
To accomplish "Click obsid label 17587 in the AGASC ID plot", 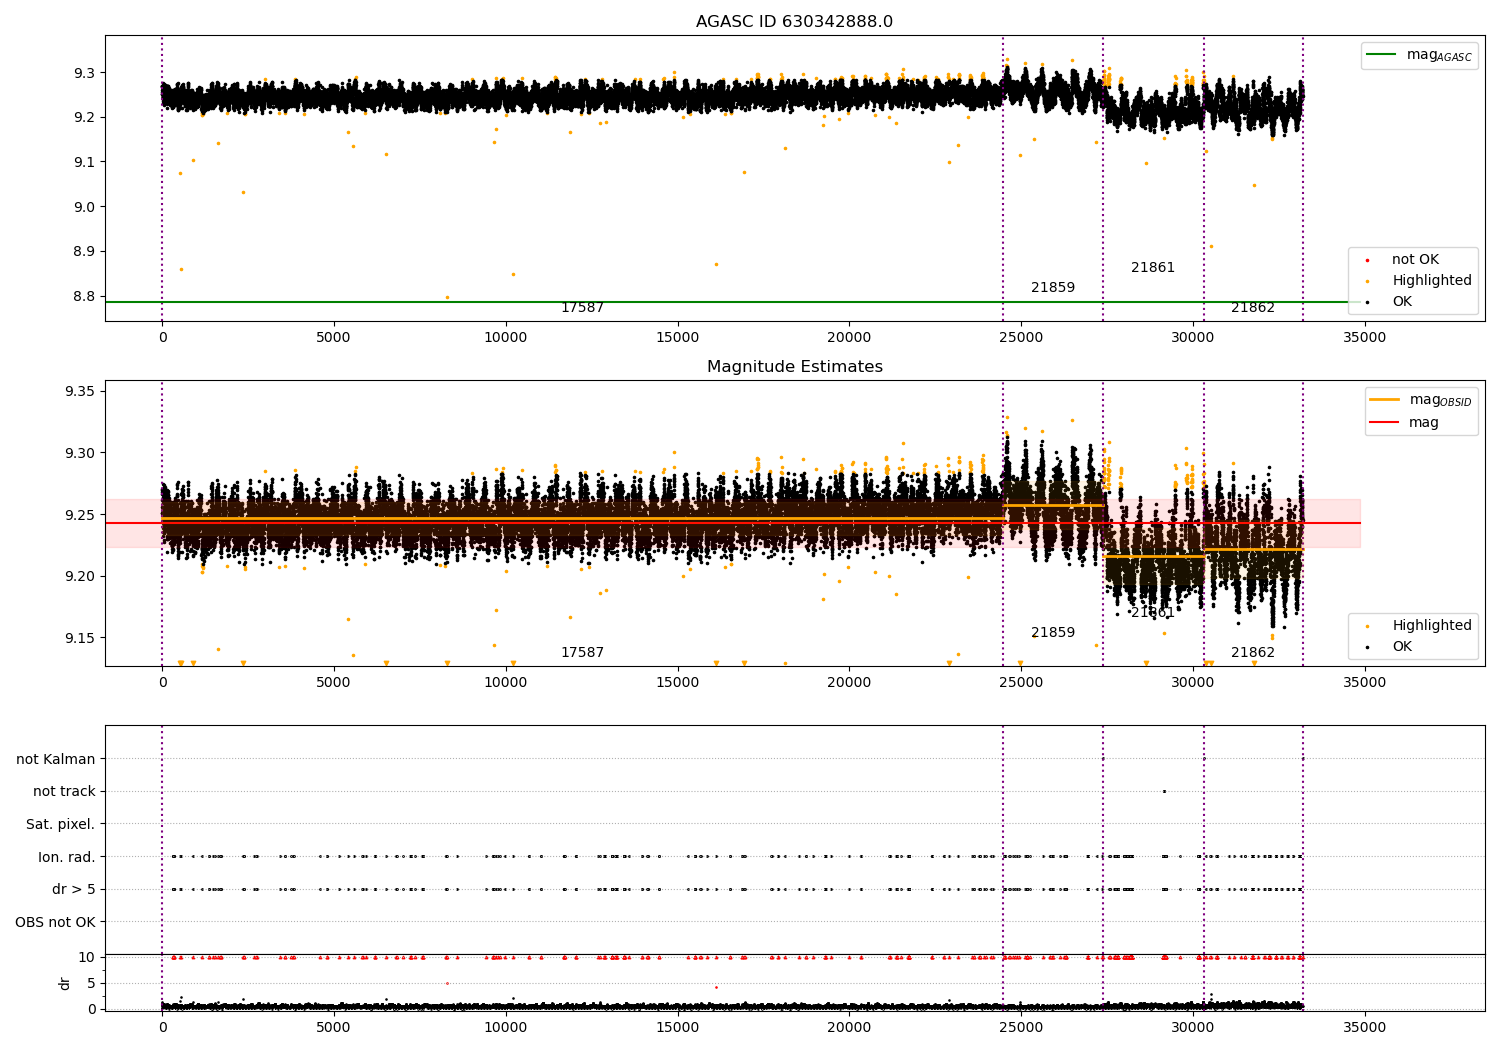I will click(x=582, y=308).
